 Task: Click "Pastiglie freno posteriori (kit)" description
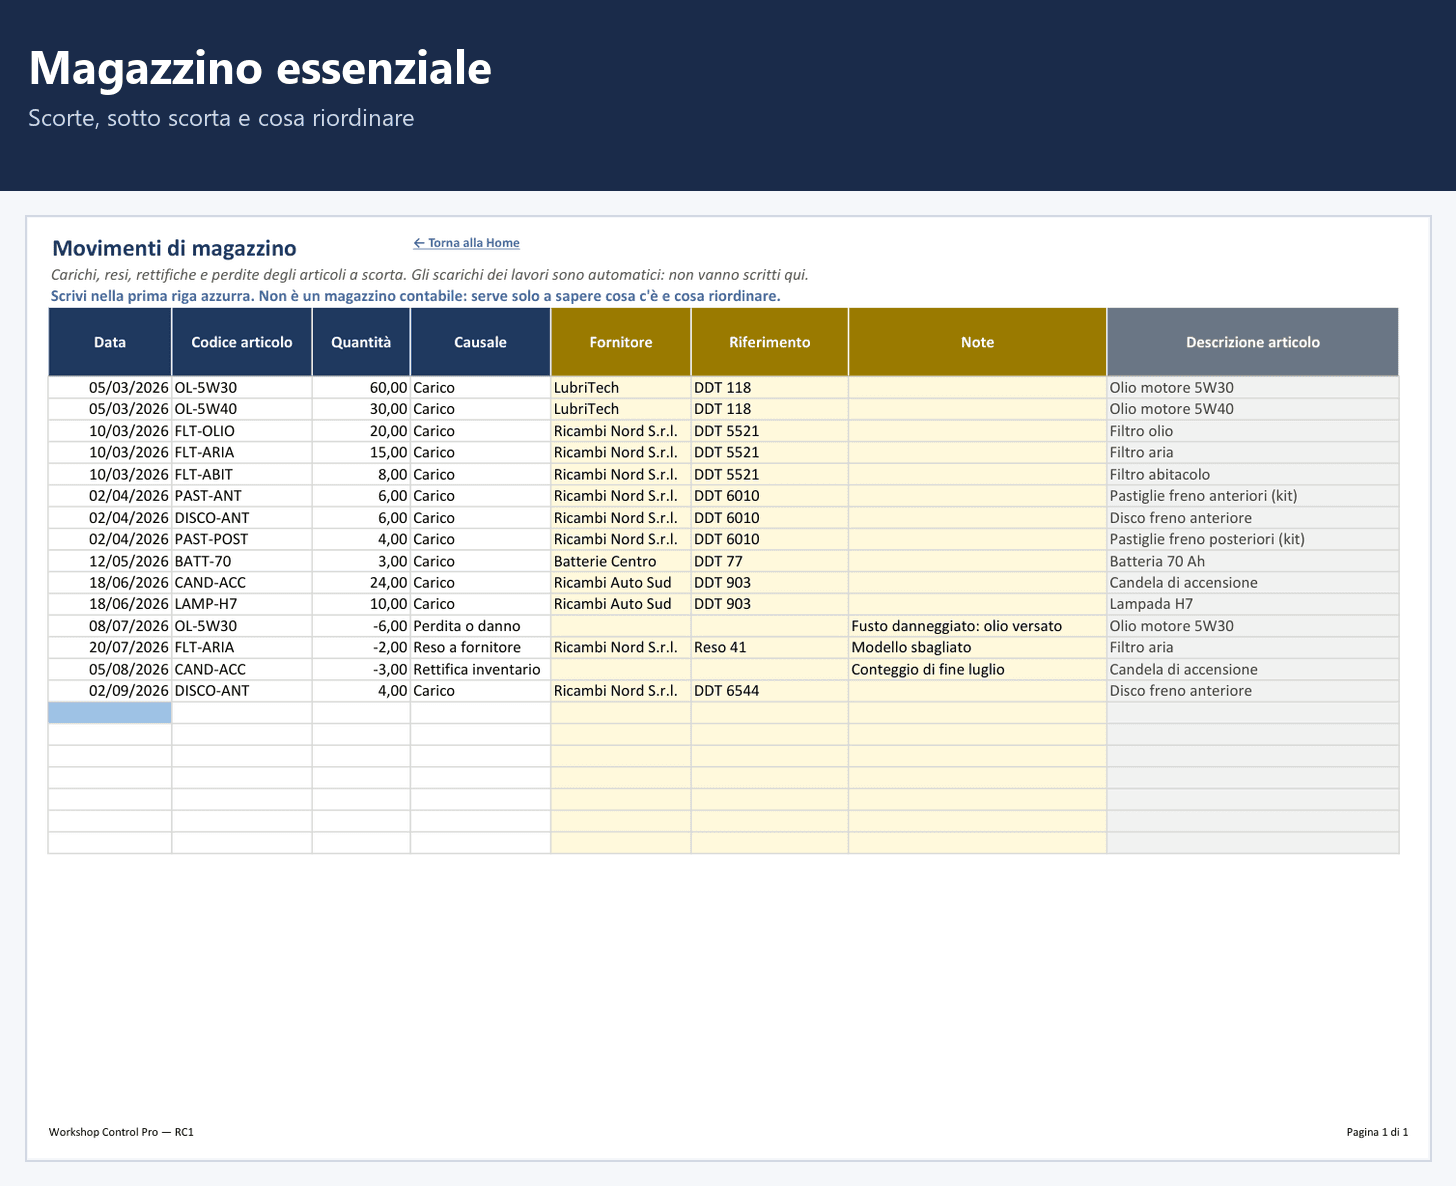pyautogui.click(x=1252, y=539)
